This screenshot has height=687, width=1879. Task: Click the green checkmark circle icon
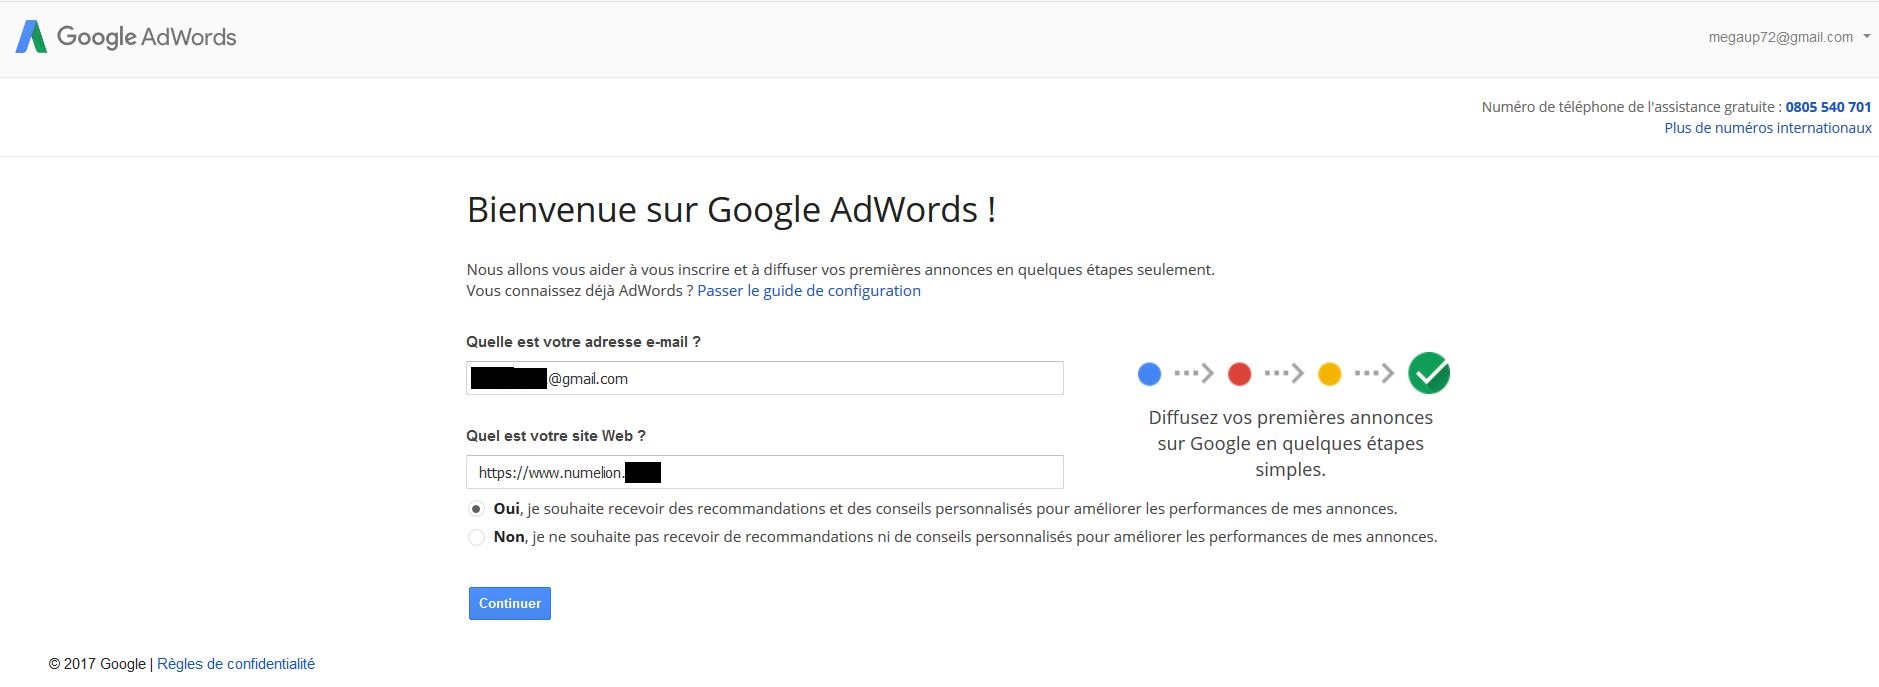(1429, 373)
